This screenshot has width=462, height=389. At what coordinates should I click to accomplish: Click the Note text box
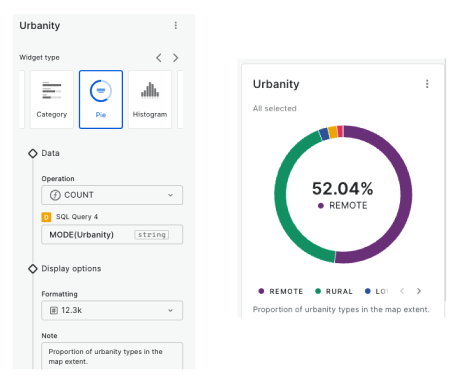[112, 356]
